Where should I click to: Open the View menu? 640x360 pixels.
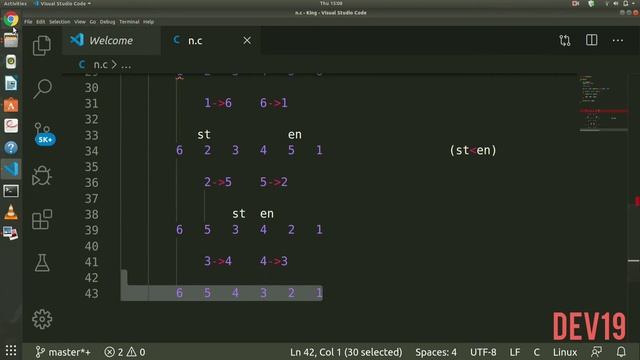click(80, 22)
